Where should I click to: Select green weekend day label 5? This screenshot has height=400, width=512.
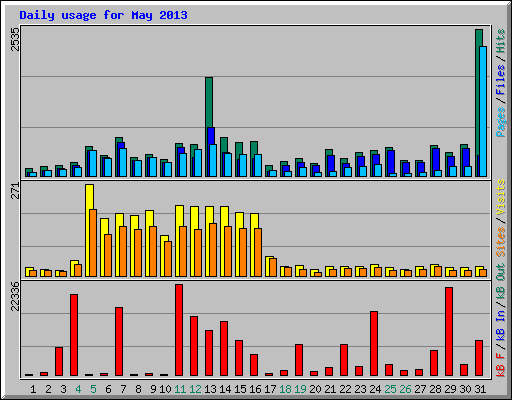pos(93,389)
